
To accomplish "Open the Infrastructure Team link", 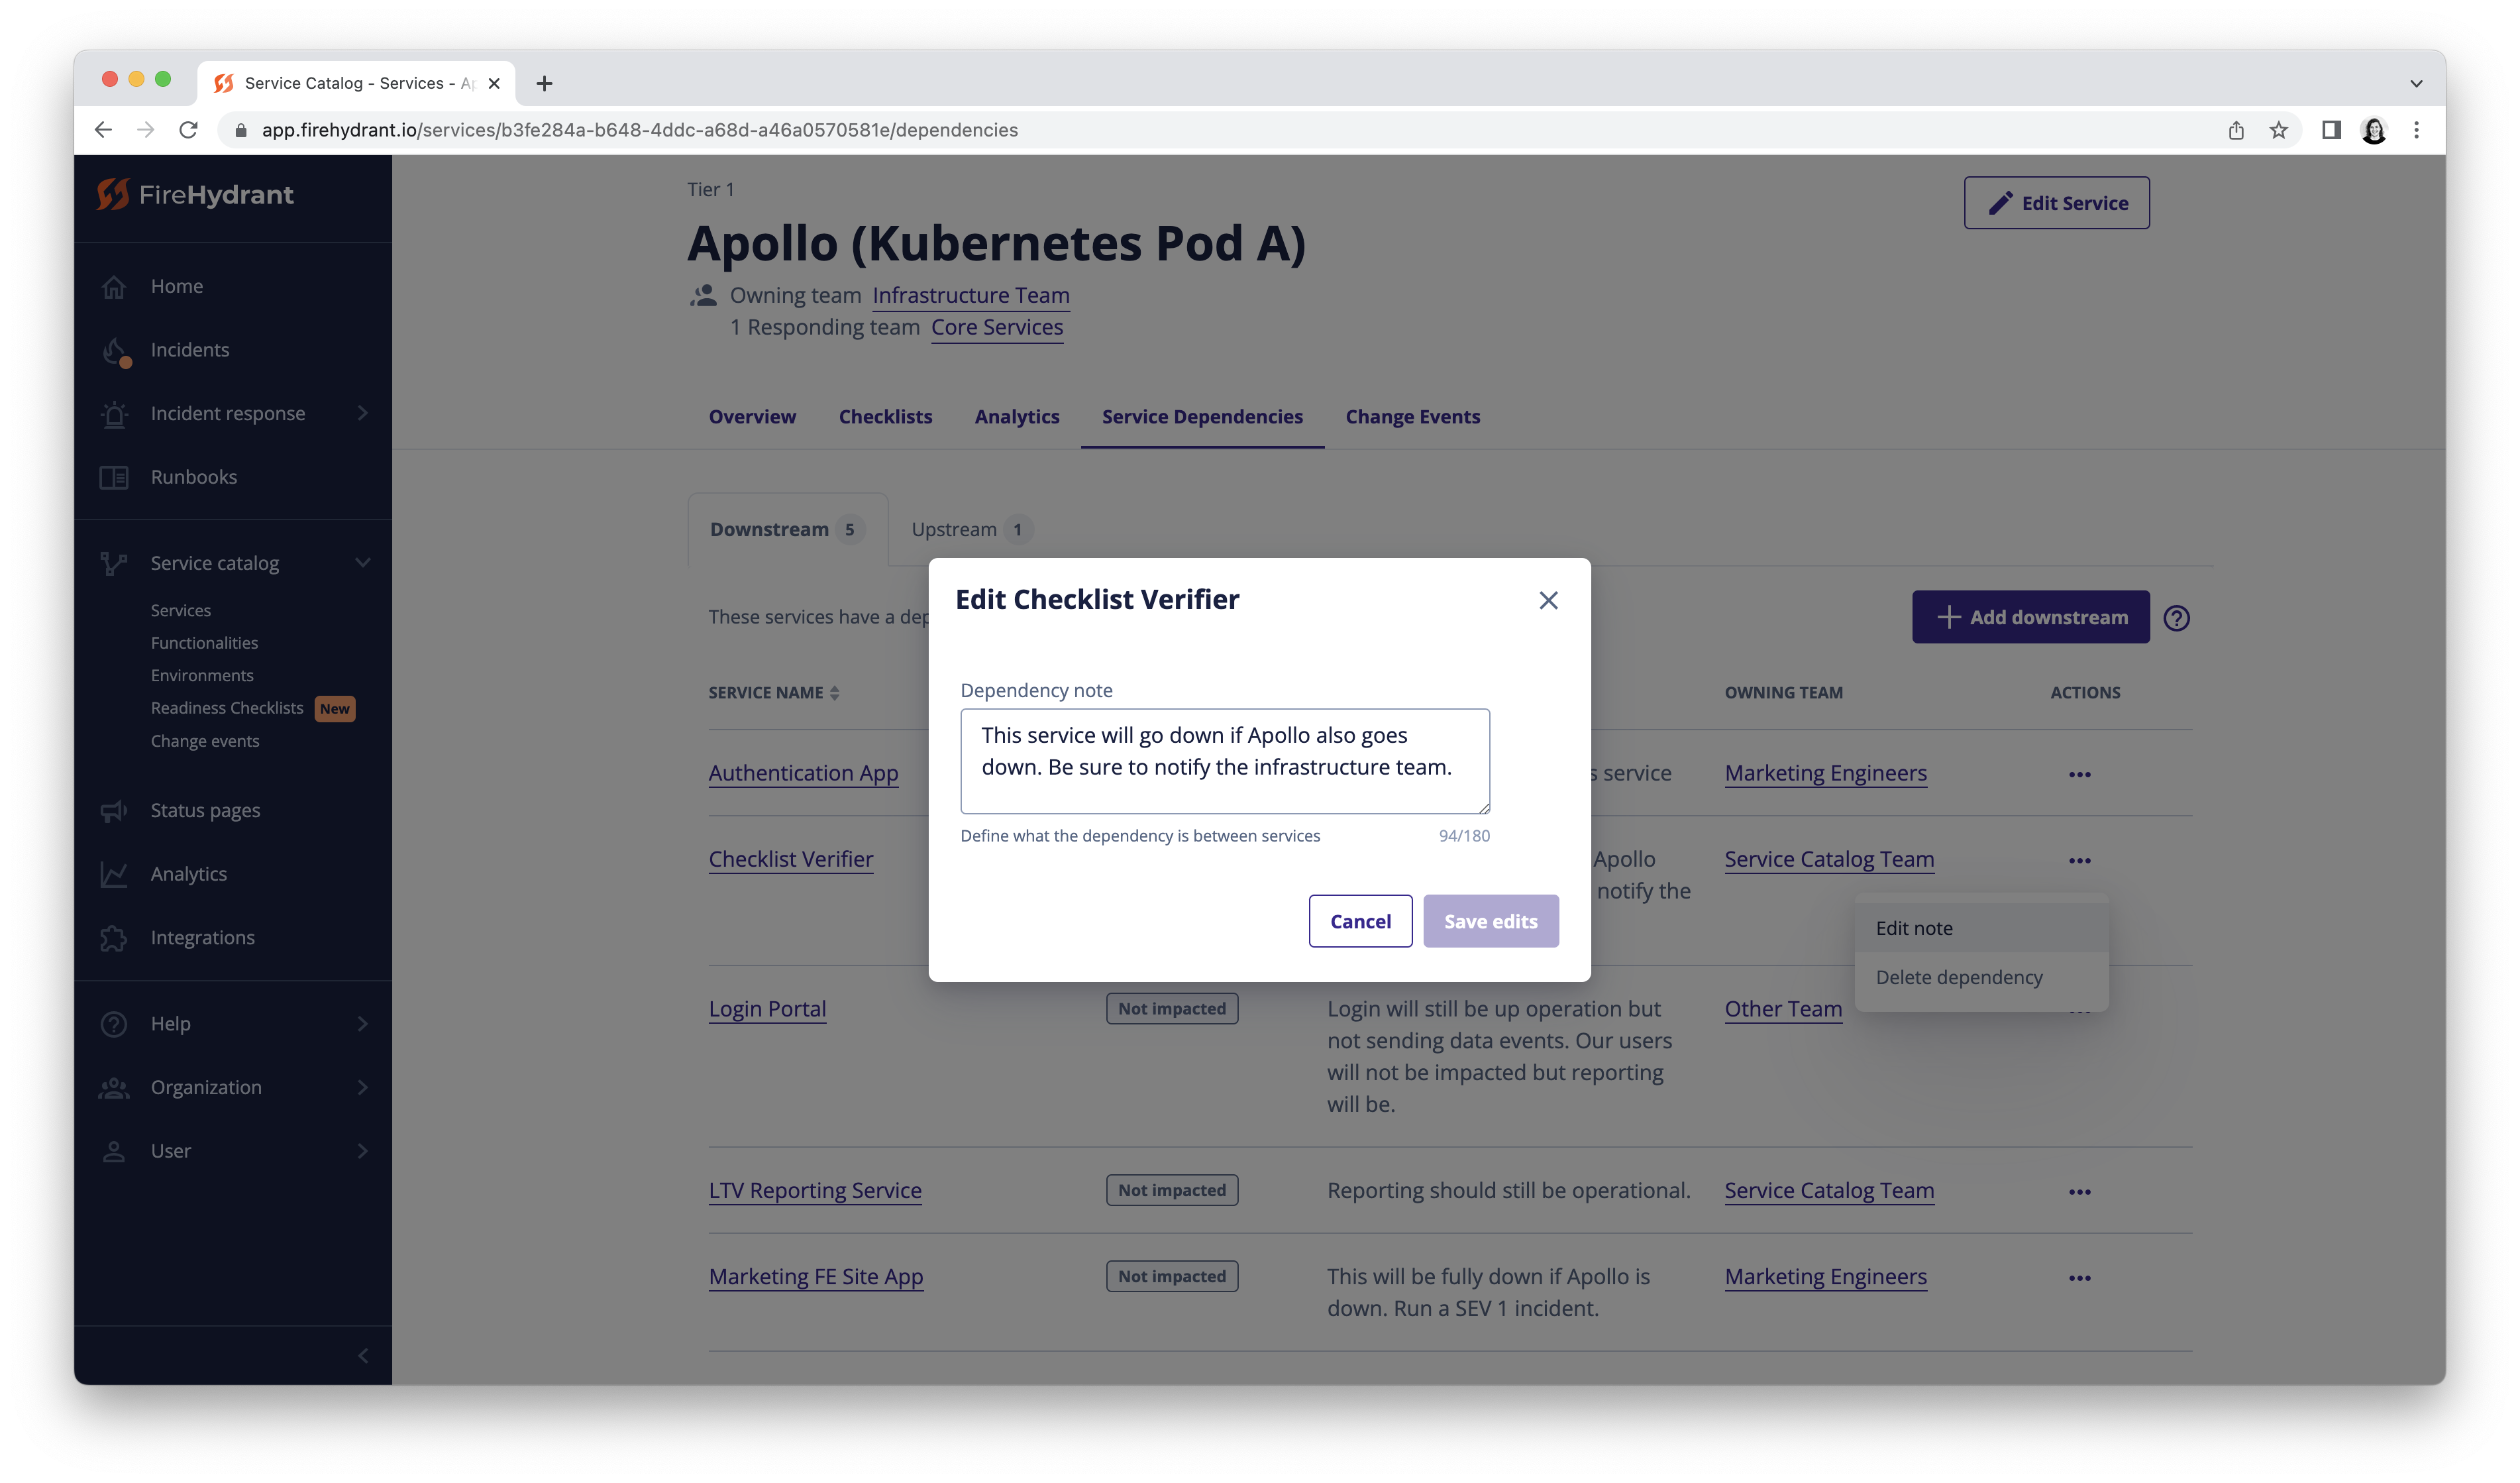I will pyautogui.click(x=970, y=296).
